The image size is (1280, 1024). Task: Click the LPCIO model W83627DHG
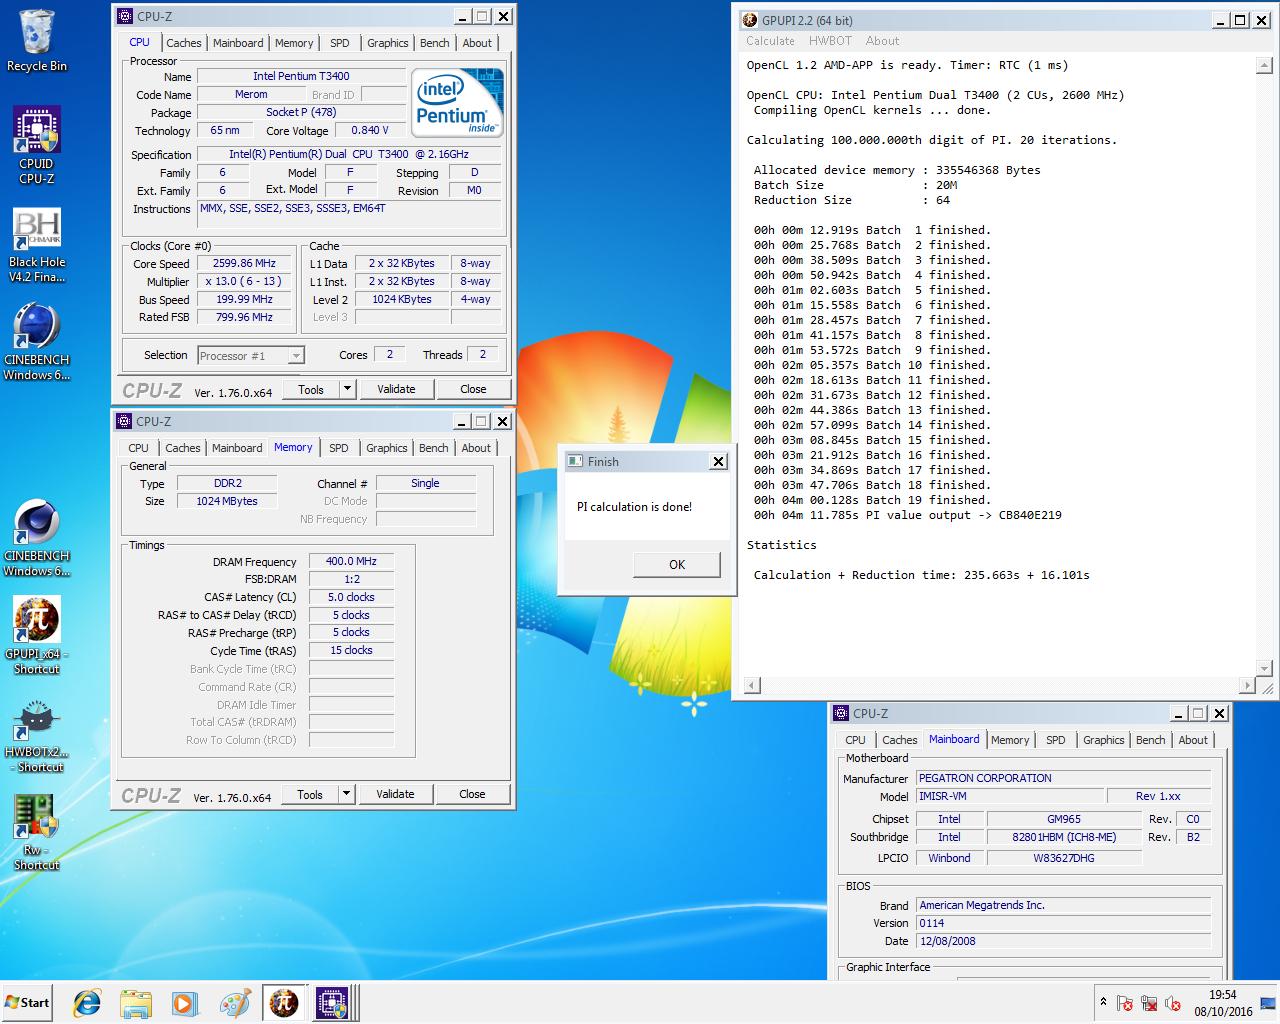(1063, 858)
